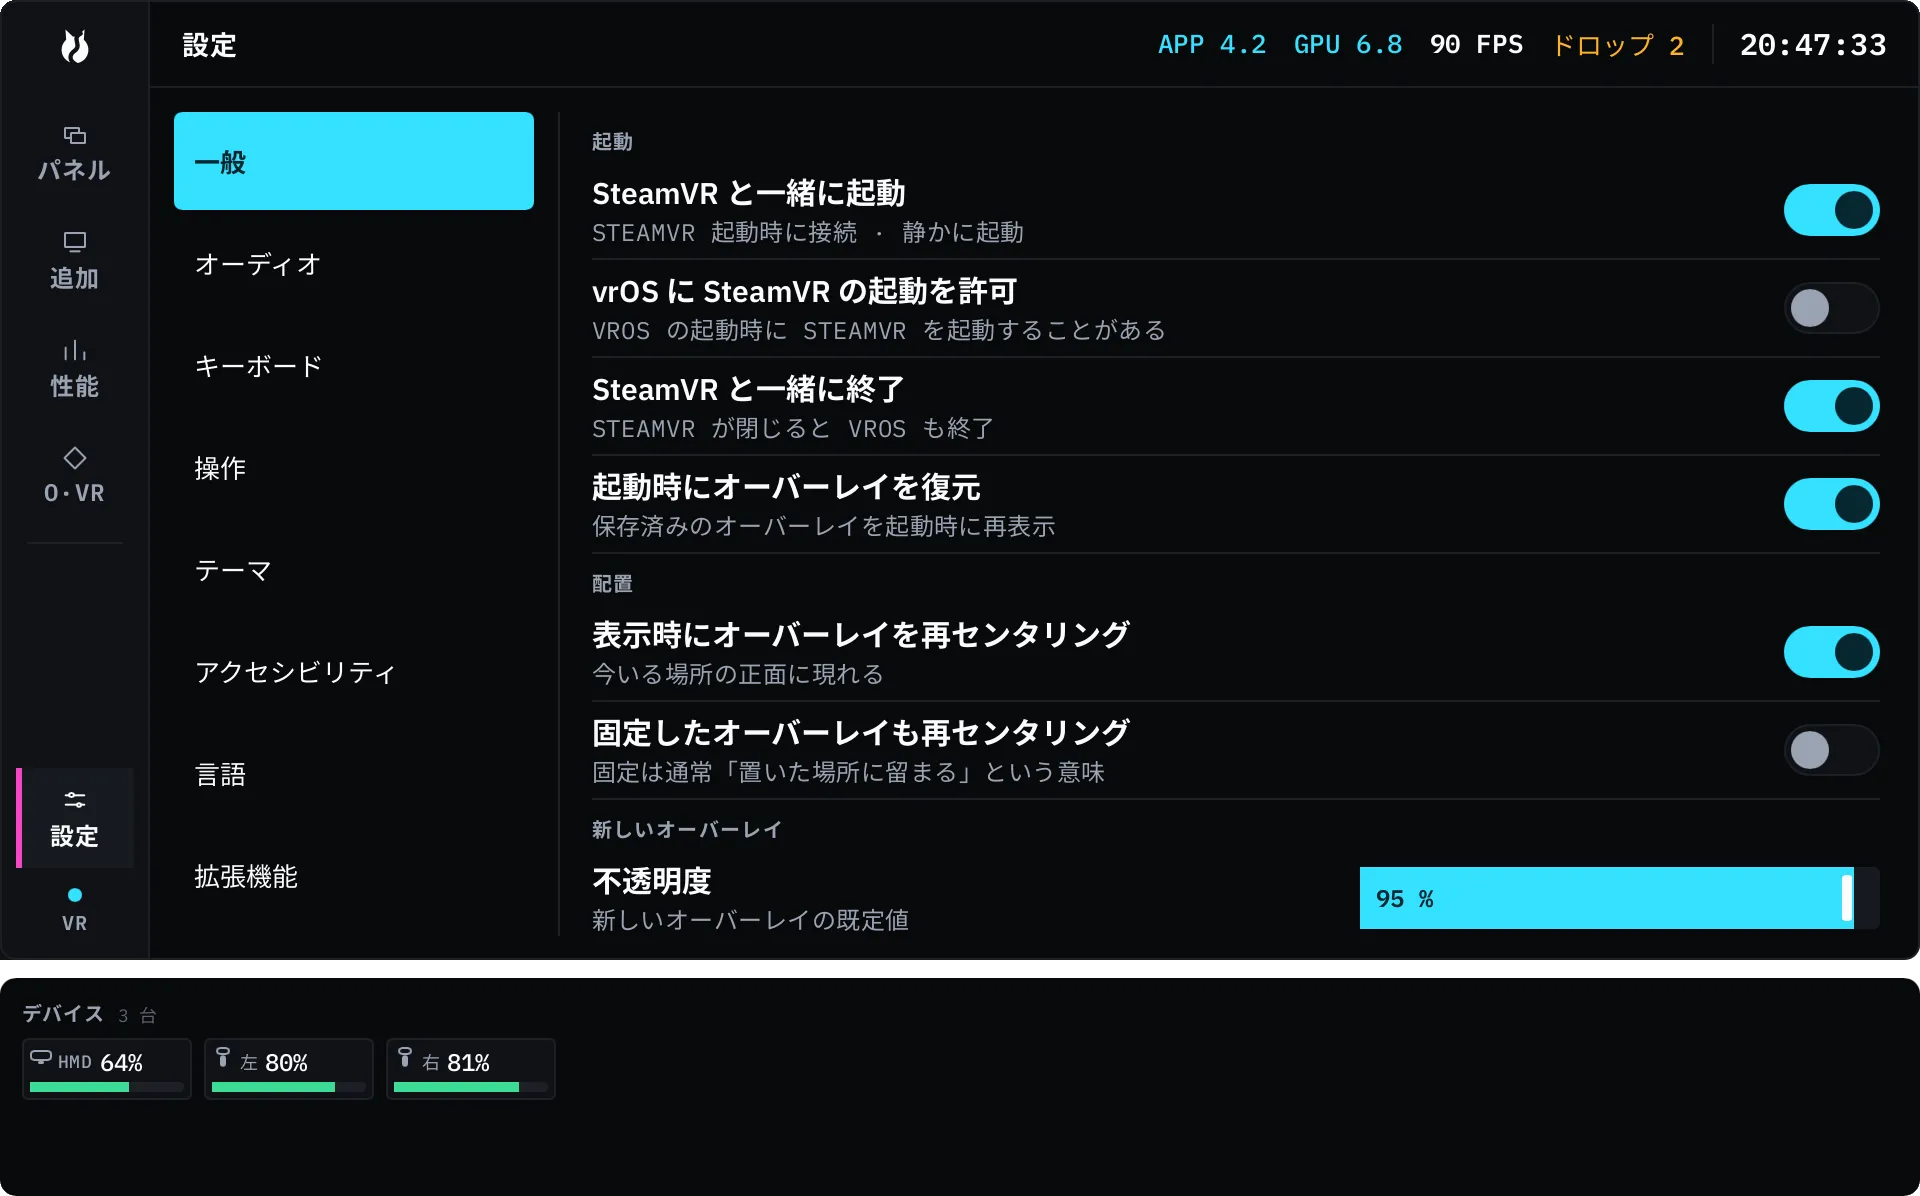Click the 右 controller battery chip

pyautogui.click(x=471, y=1069)
